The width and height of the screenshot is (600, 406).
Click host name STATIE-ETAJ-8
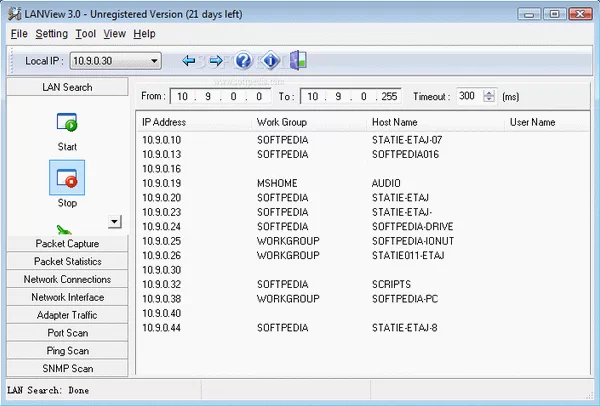coord(404,328)
